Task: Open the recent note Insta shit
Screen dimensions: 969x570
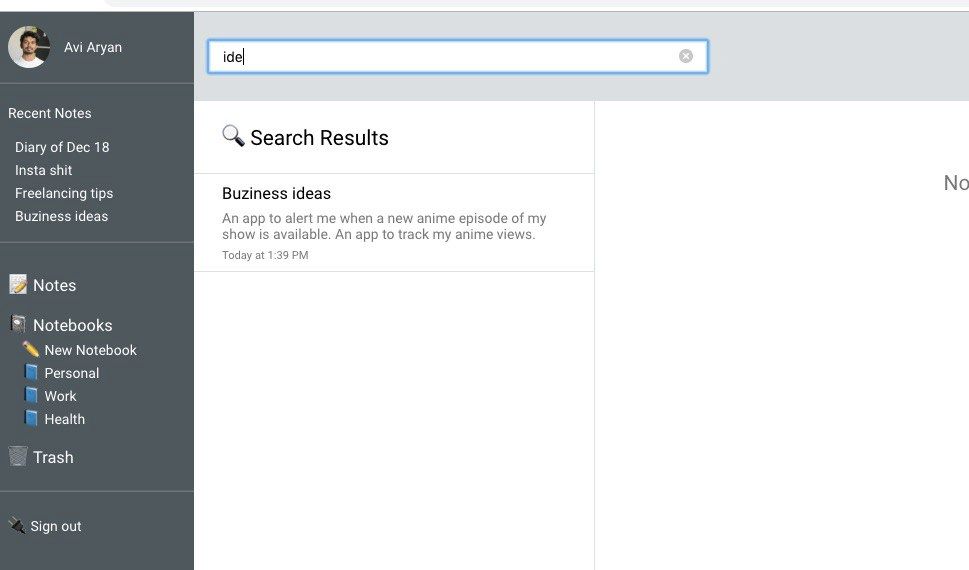Action: click(x=44, y=170)
